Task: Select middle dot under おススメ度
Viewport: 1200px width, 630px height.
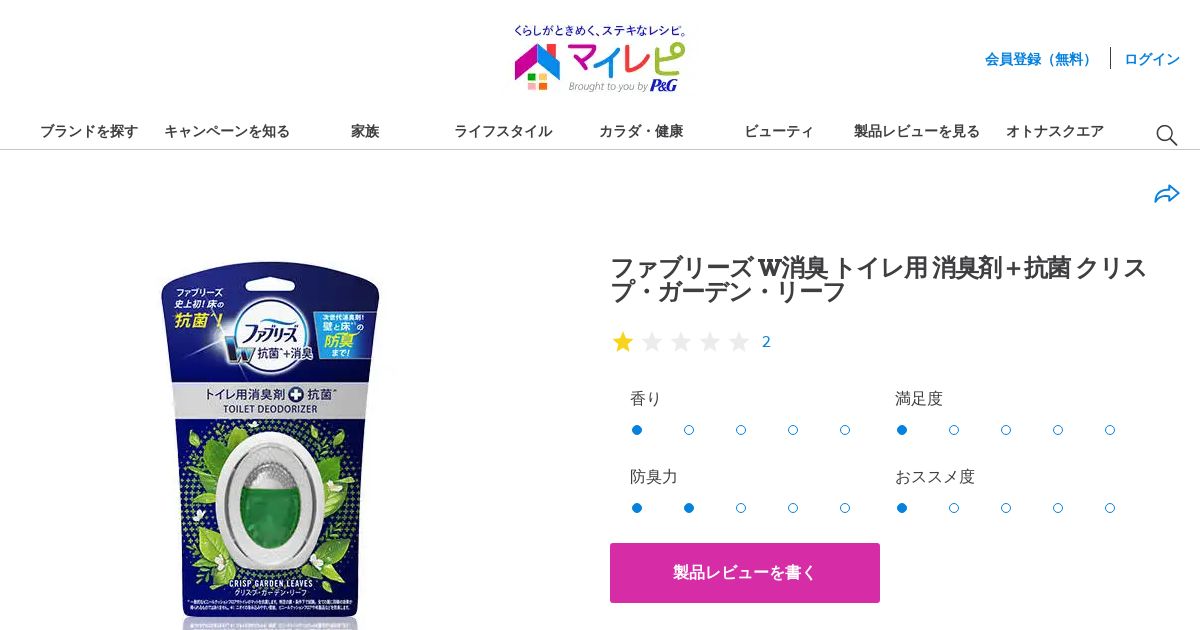Action: [x=1006, y=508]
